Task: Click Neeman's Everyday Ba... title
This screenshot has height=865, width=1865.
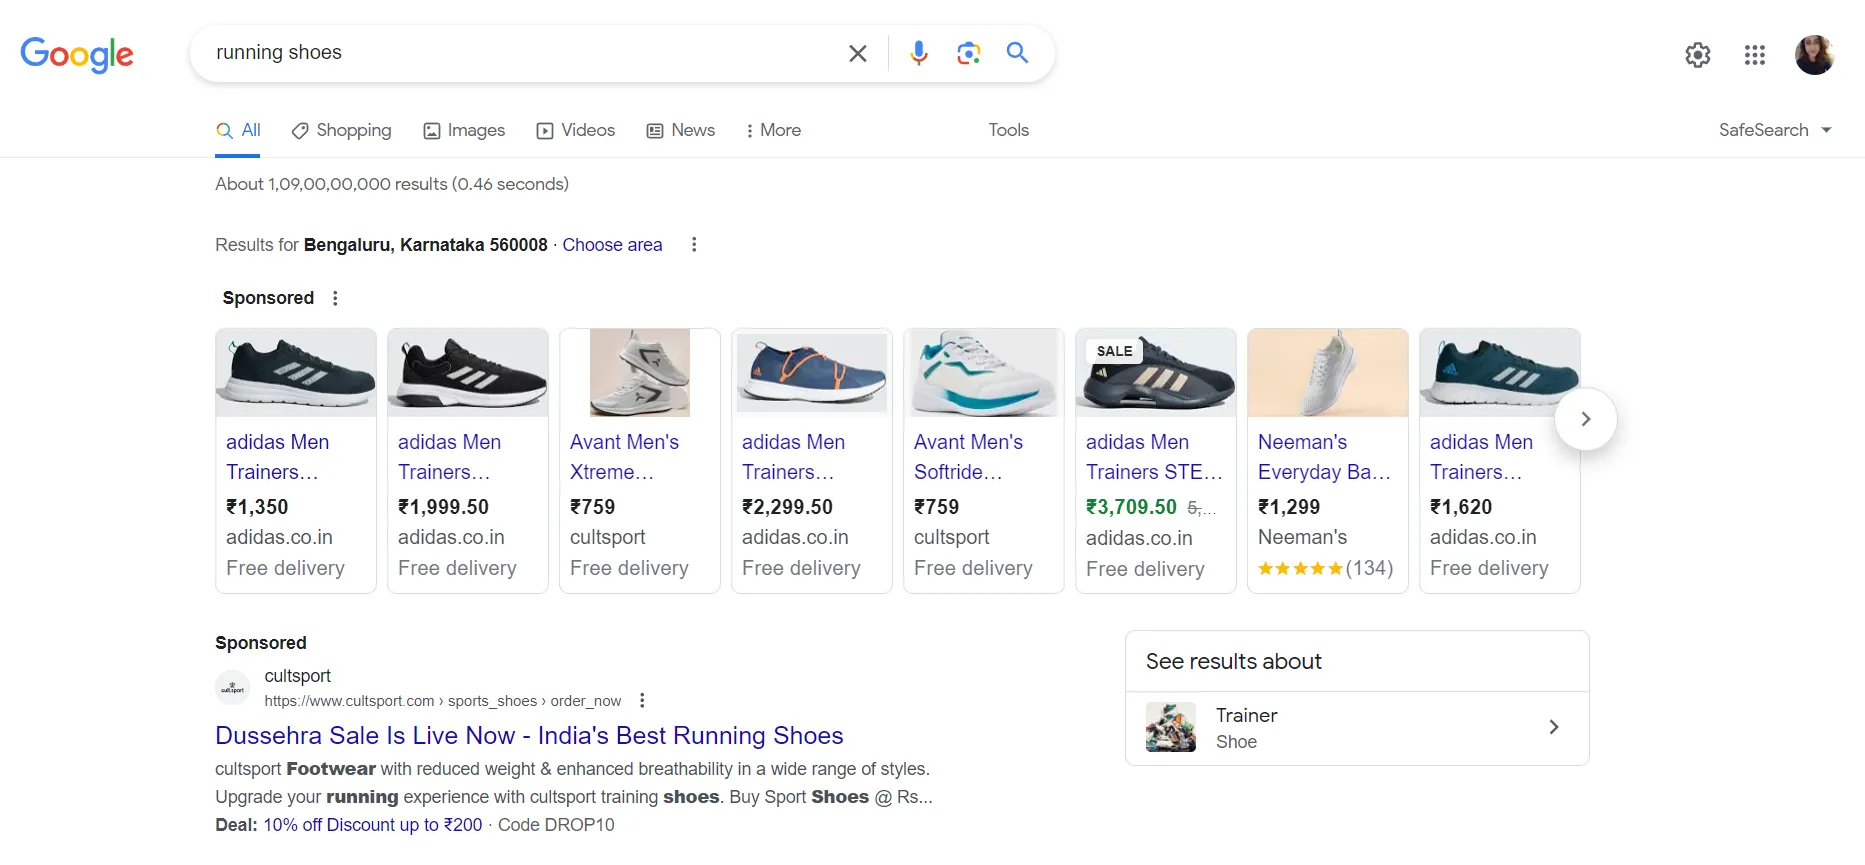Action: (1324, 457)
